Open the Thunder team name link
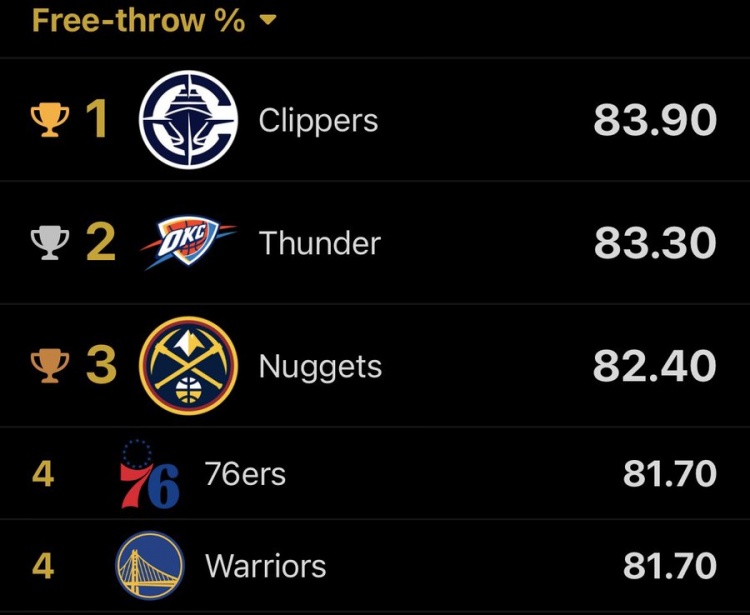This screenshot has width=750, height=615. pyautogui.click(x=319, y=243)
